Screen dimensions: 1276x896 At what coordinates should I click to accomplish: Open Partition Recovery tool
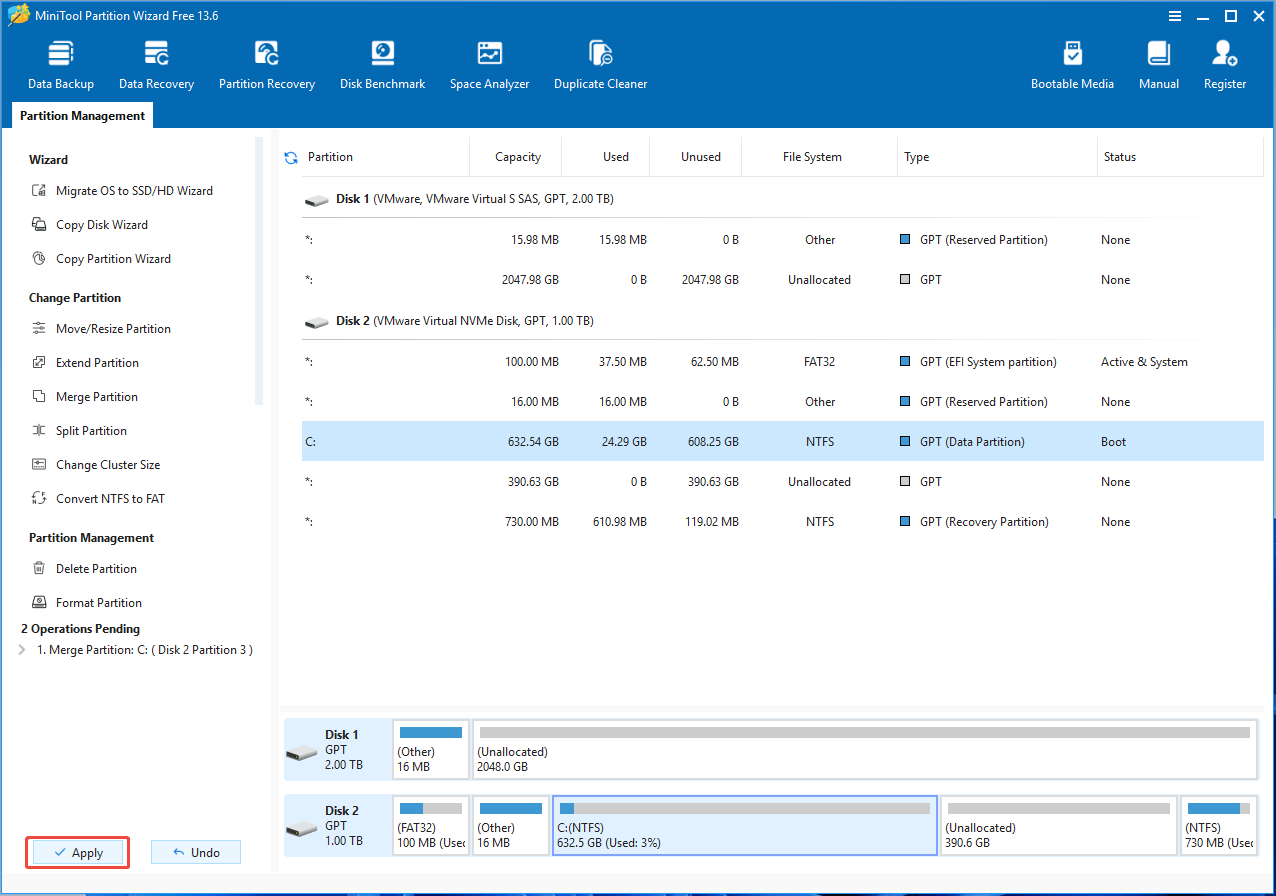pos(267,65)
